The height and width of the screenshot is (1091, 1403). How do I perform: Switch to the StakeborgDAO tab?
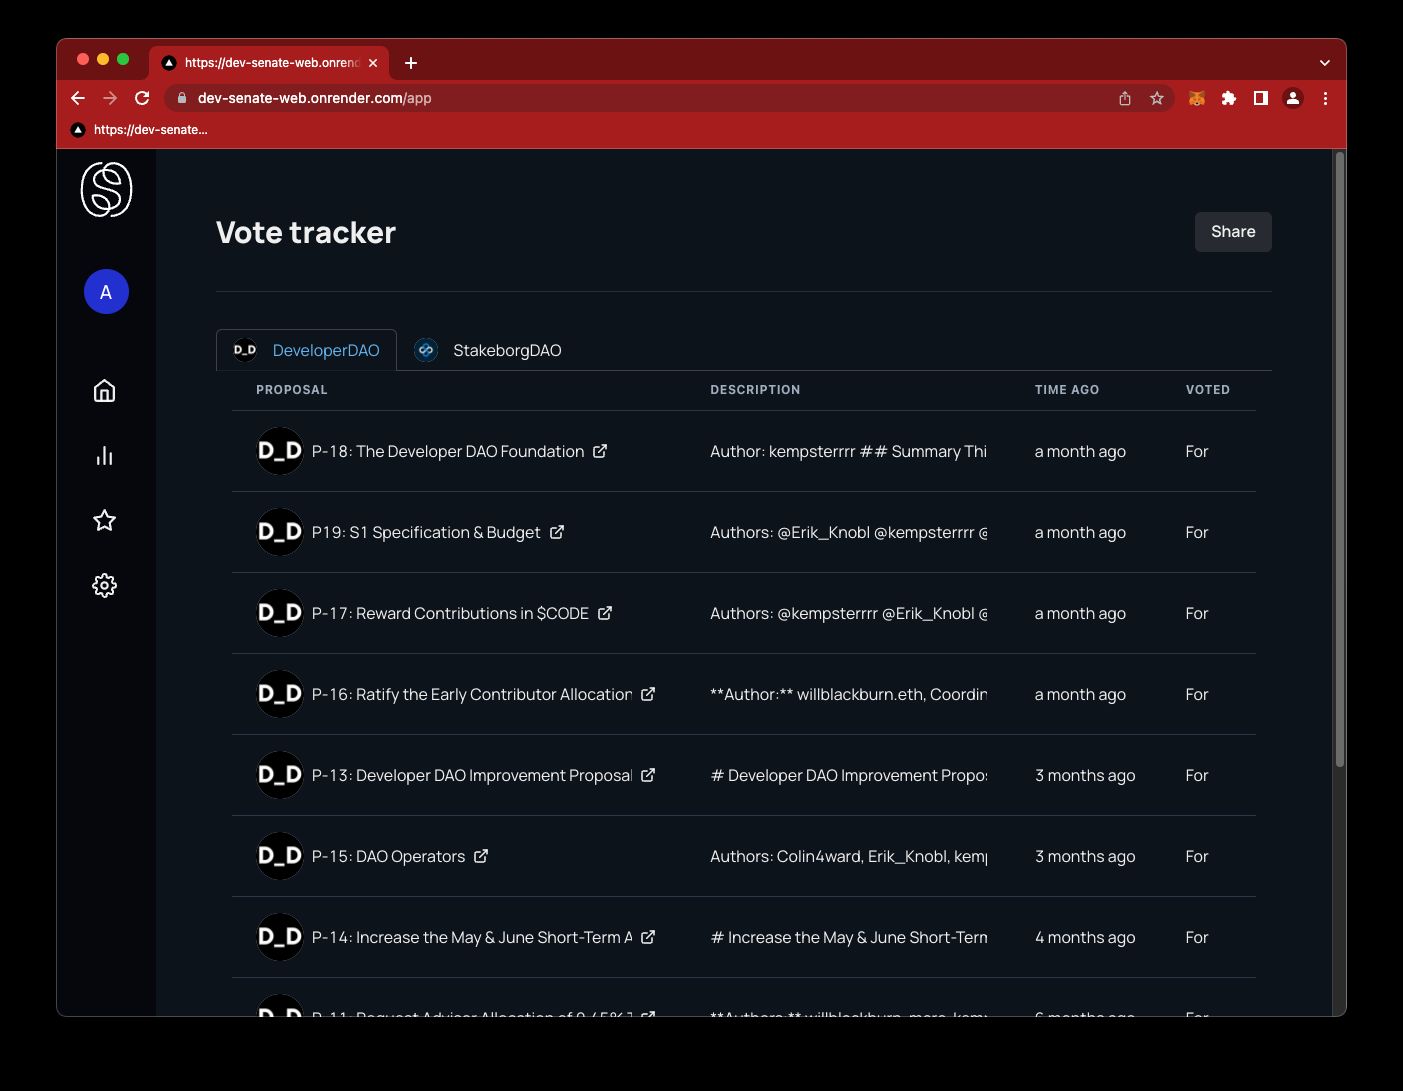click(x=488, y=350)
